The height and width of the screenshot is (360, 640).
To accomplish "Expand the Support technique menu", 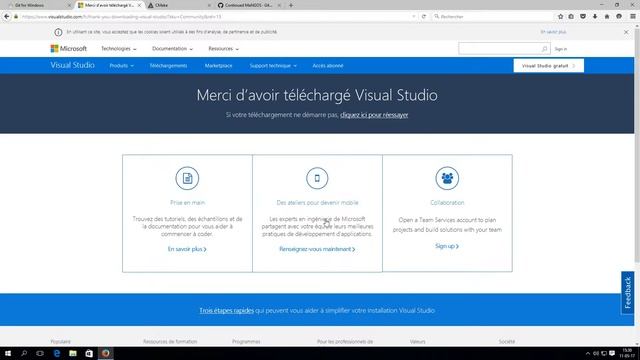I will click(x=273, y=66).
